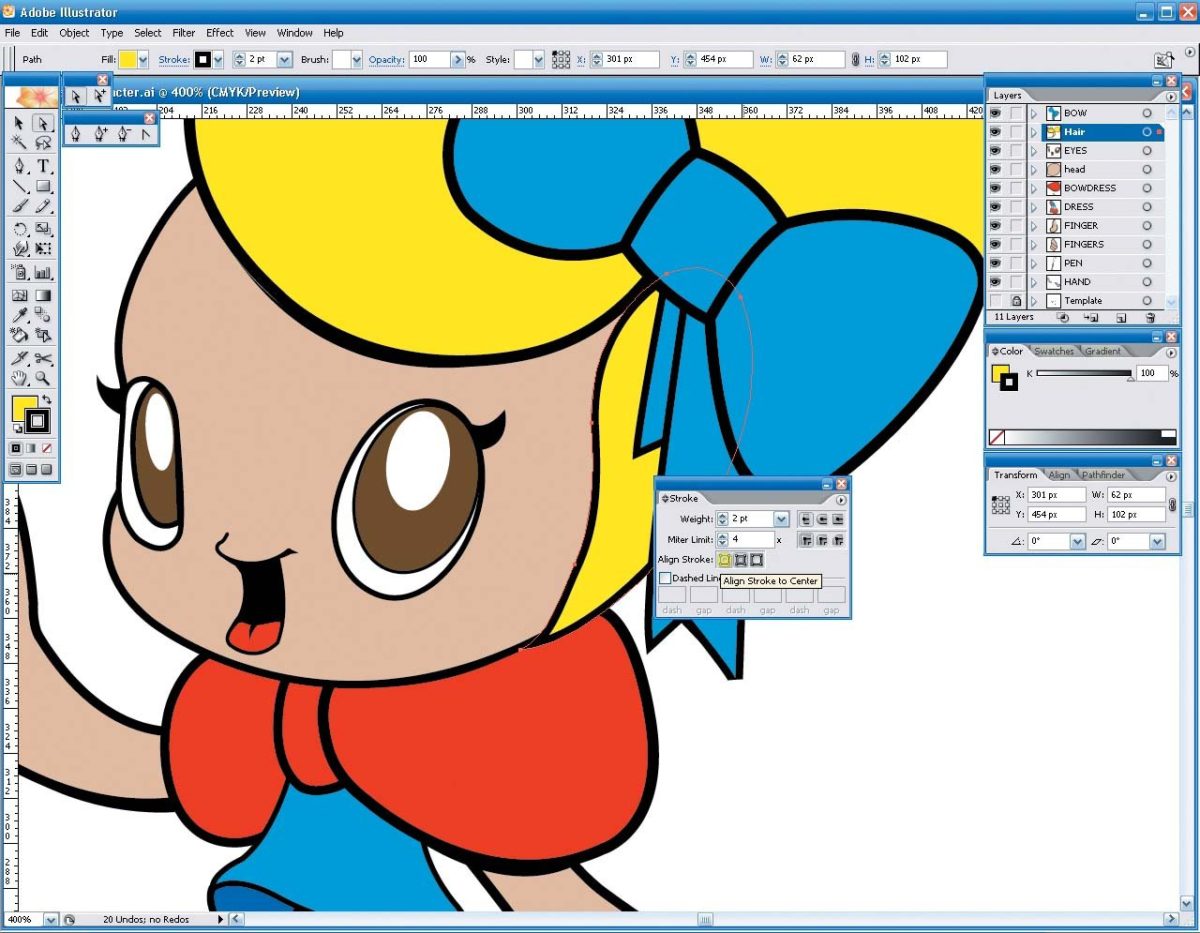Click the K grayscale slider in Color panel
The image size is (1200, 933).
(x=1083, y=373)
